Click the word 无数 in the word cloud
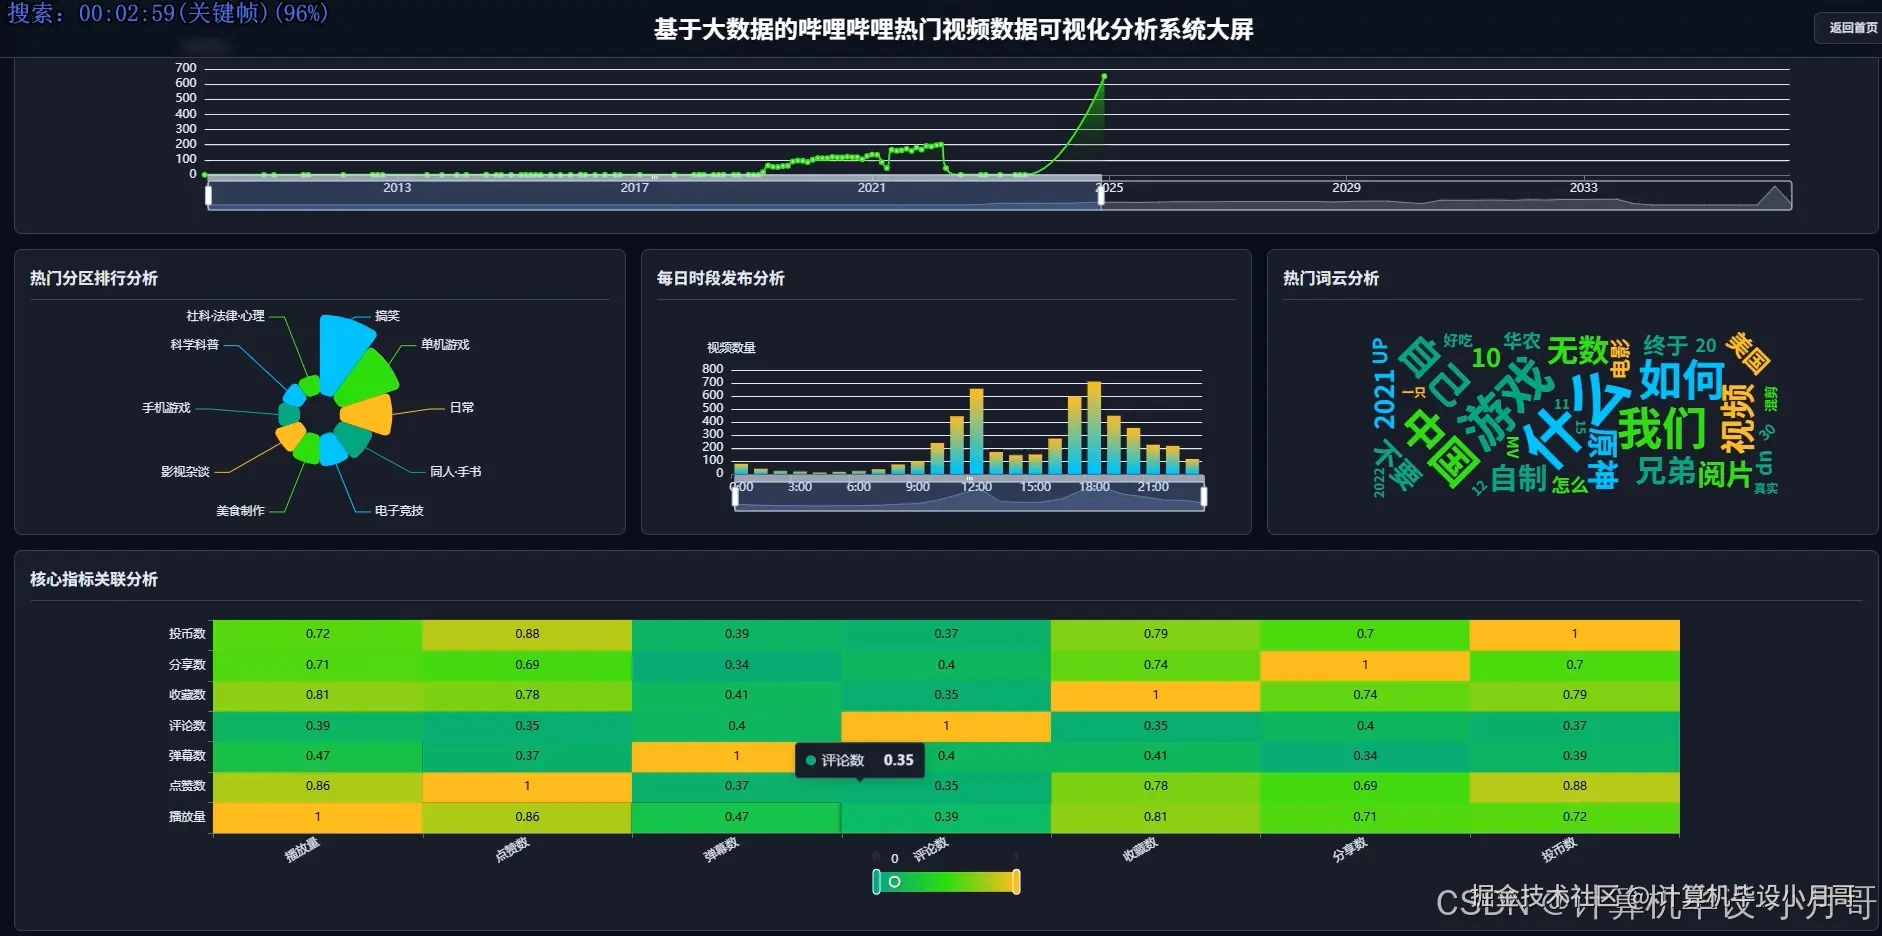 pyautogui.click(x=1578, y=350)
